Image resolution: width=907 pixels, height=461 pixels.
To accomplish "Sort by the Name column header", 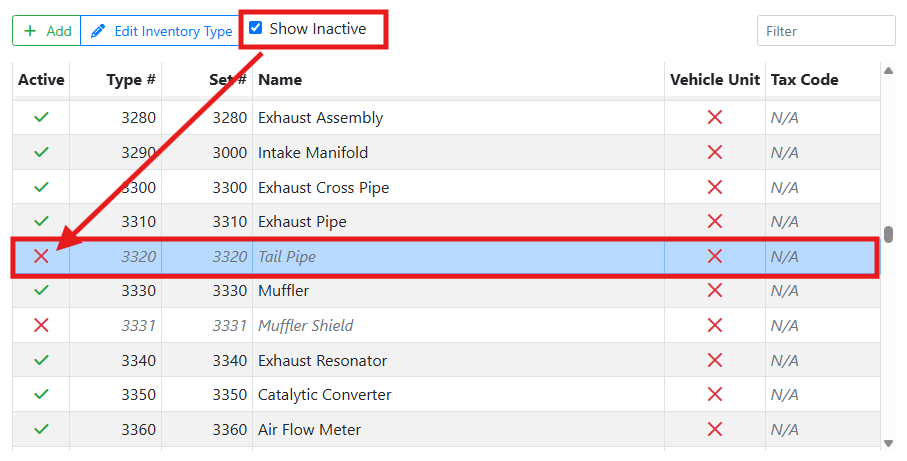I will click(x=280, y=80).
